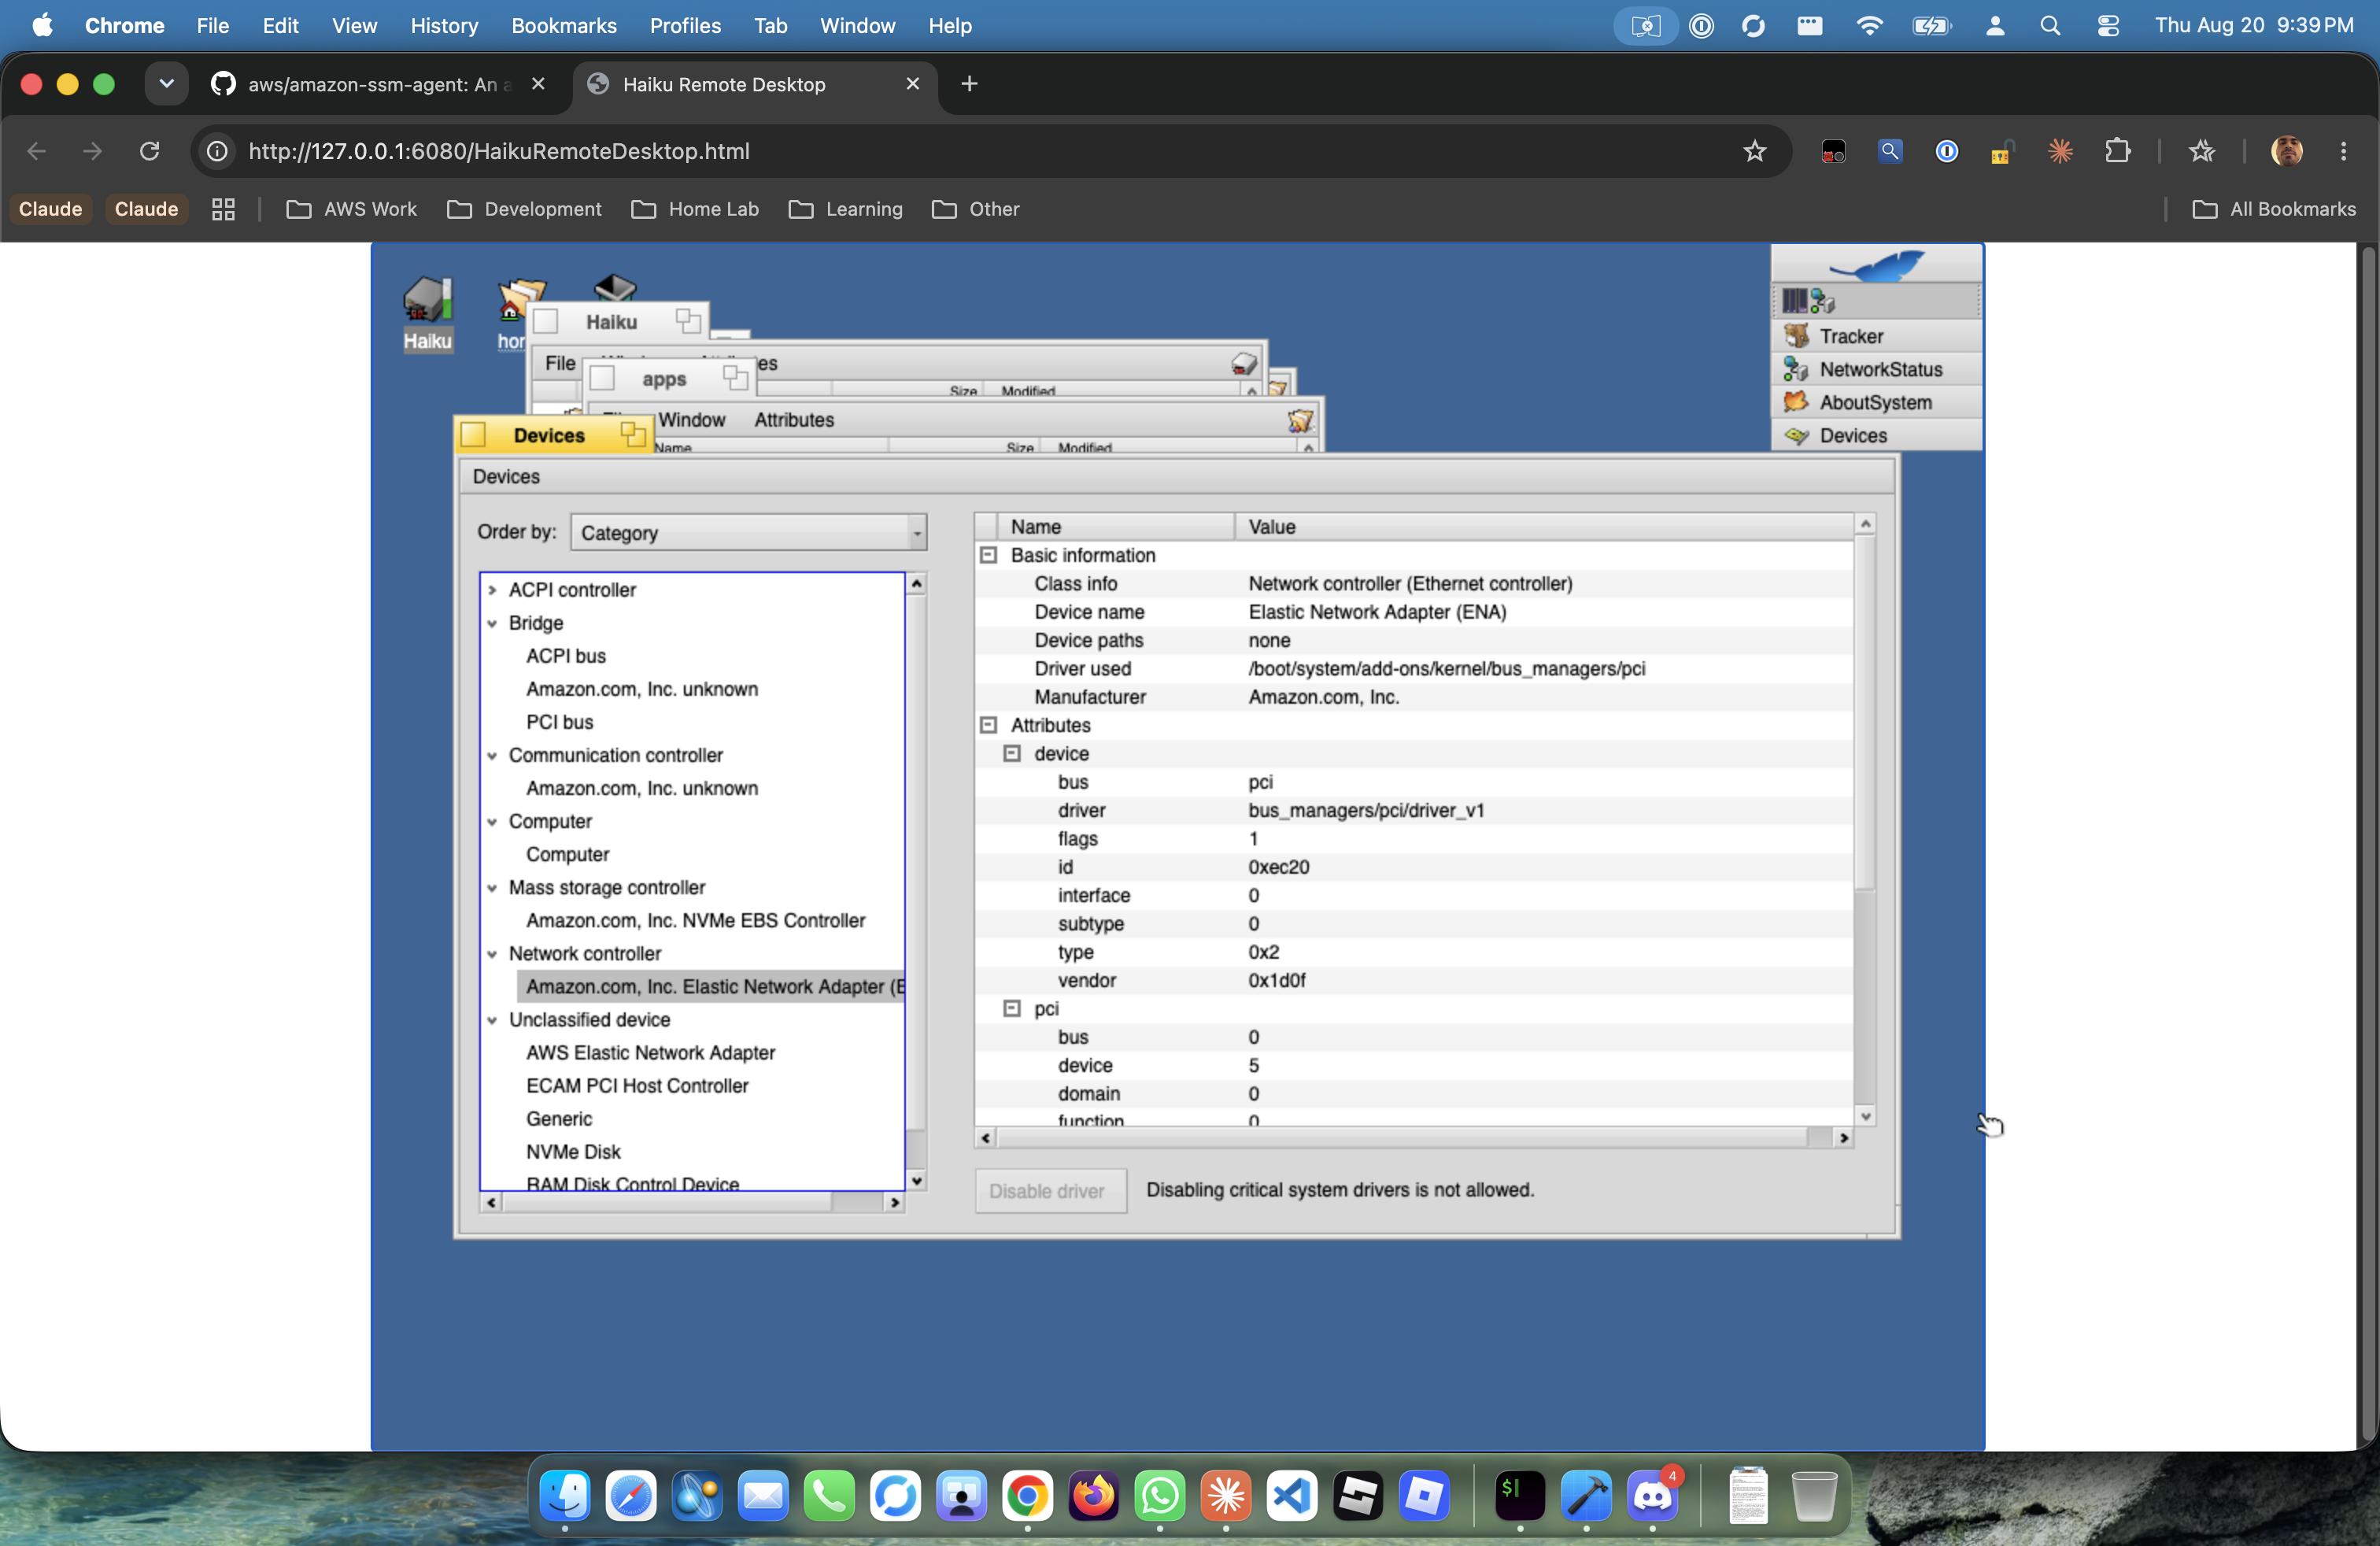The image size is (2380, 1546).
Task: Click the Value column header
Action: tap(1543, 526)
